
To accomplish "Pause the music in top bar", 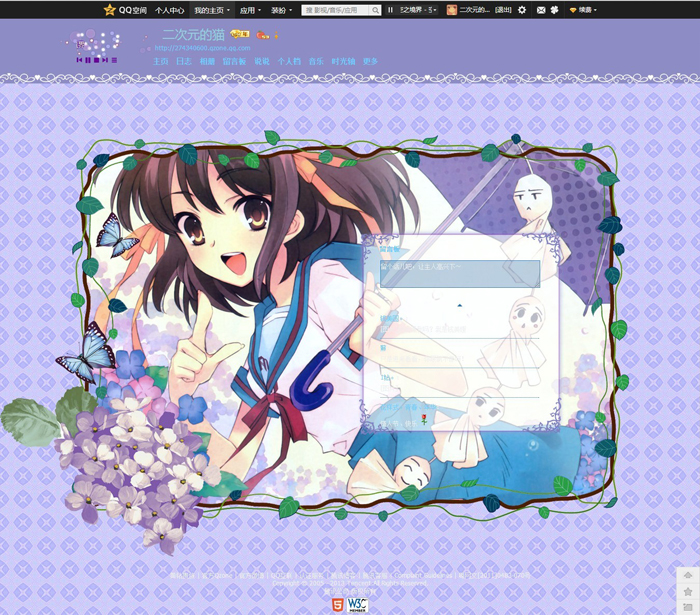I will coord(390,10).
